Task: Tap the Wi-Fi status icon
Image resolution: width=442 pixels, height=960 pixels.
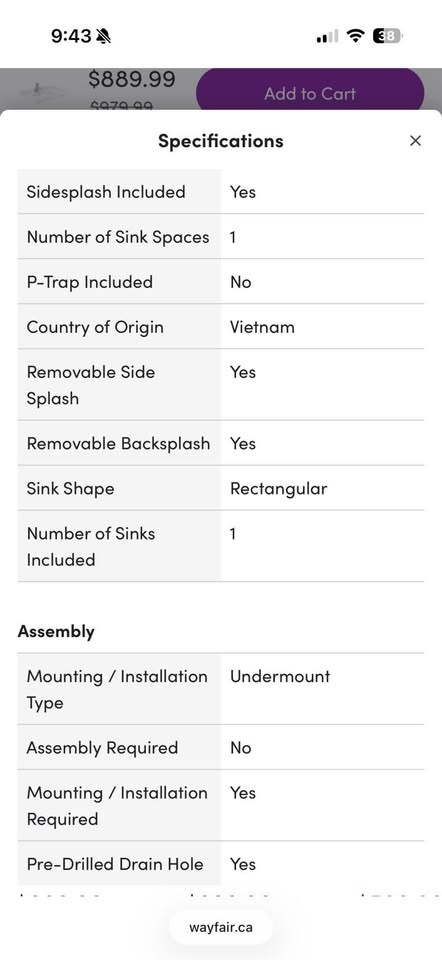Action: click(355, 36)
